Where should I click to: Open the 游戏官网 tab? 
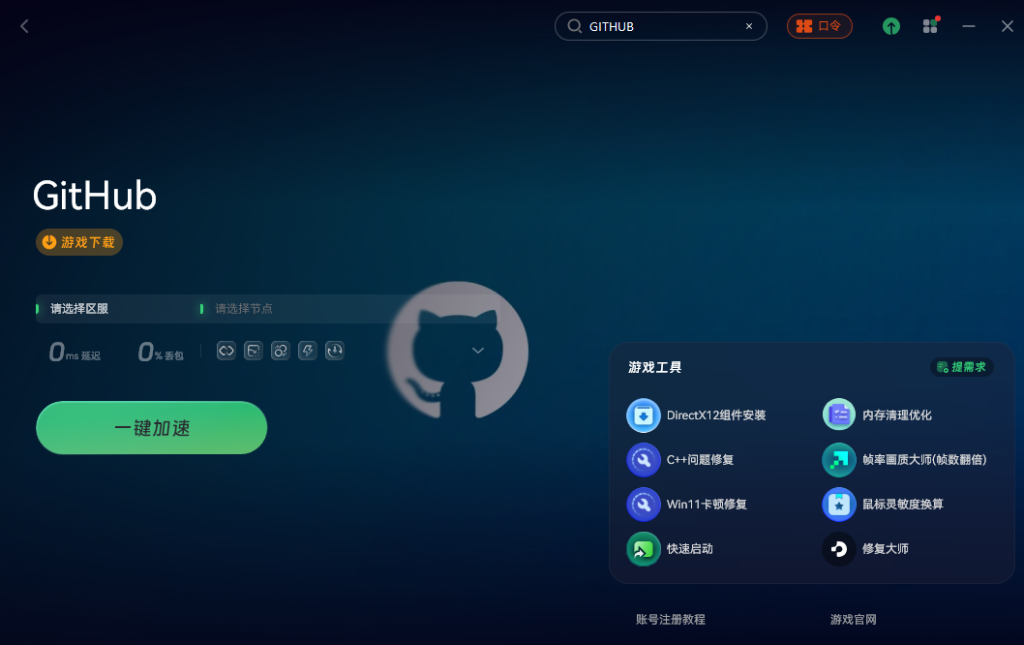(853, 620)
